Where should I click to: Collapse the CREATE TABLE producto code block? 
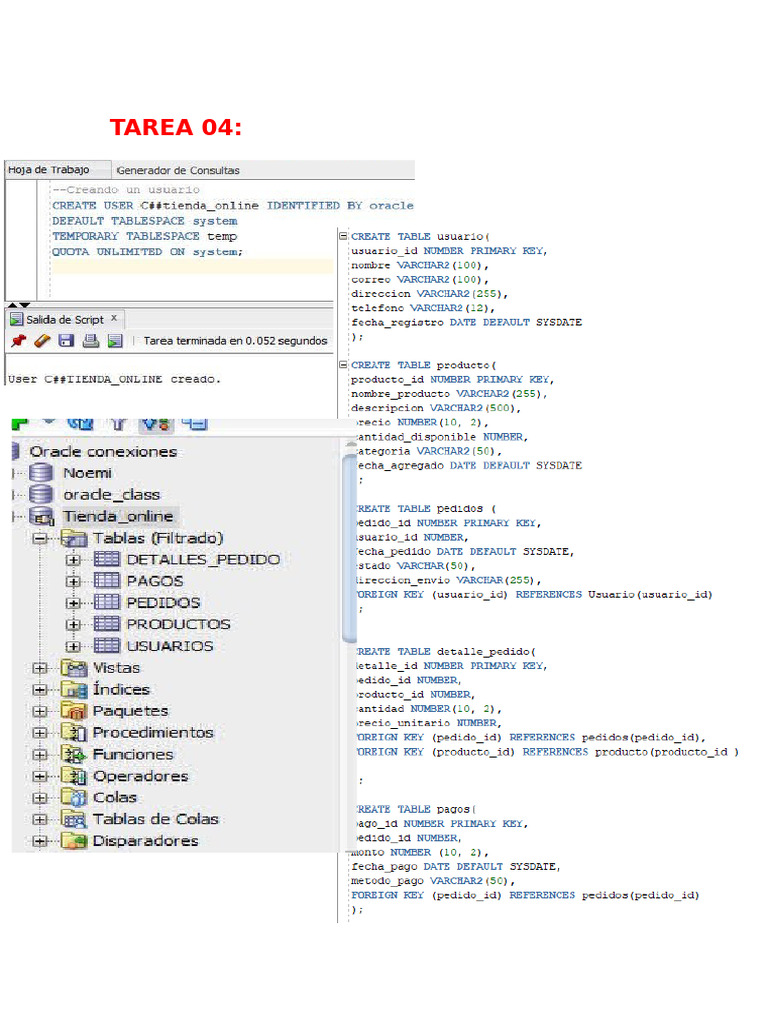[343, 364]
